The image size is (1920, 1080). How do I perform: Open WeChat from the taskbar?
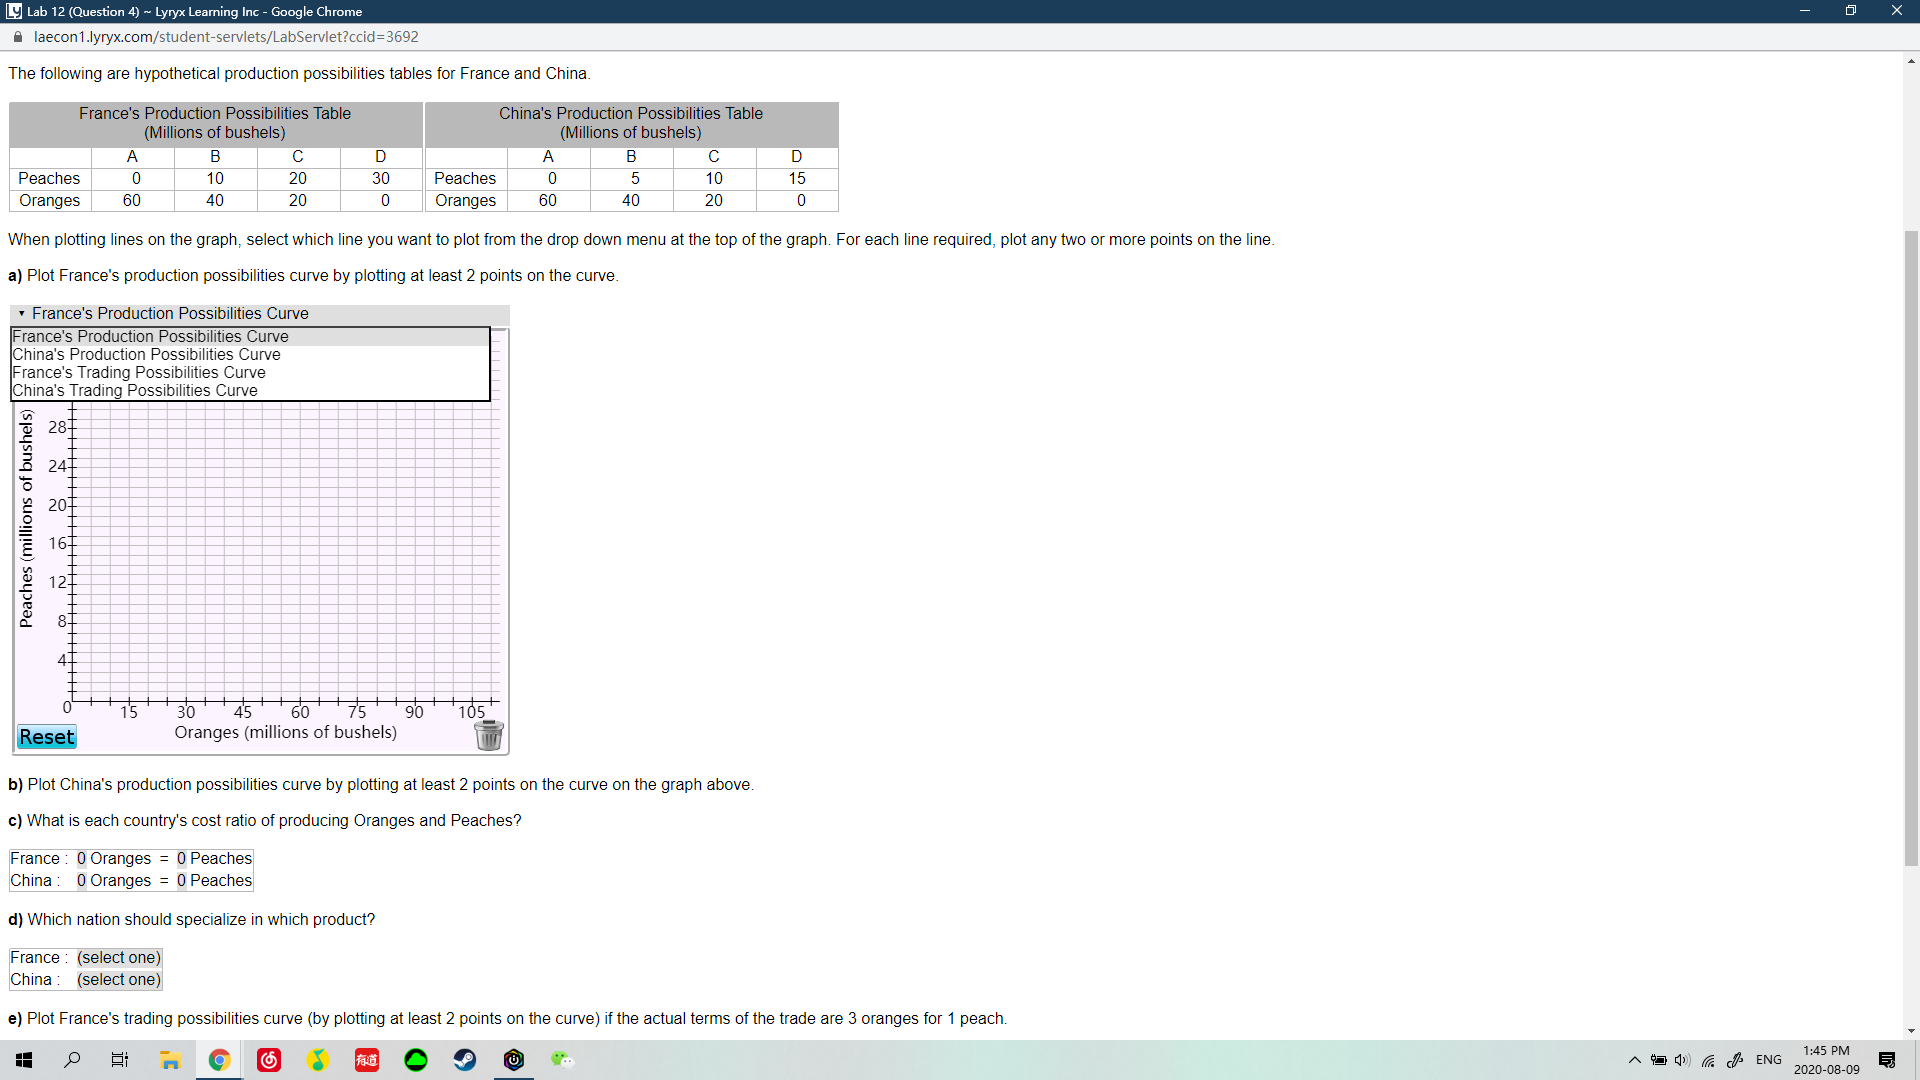(562, 1060)
